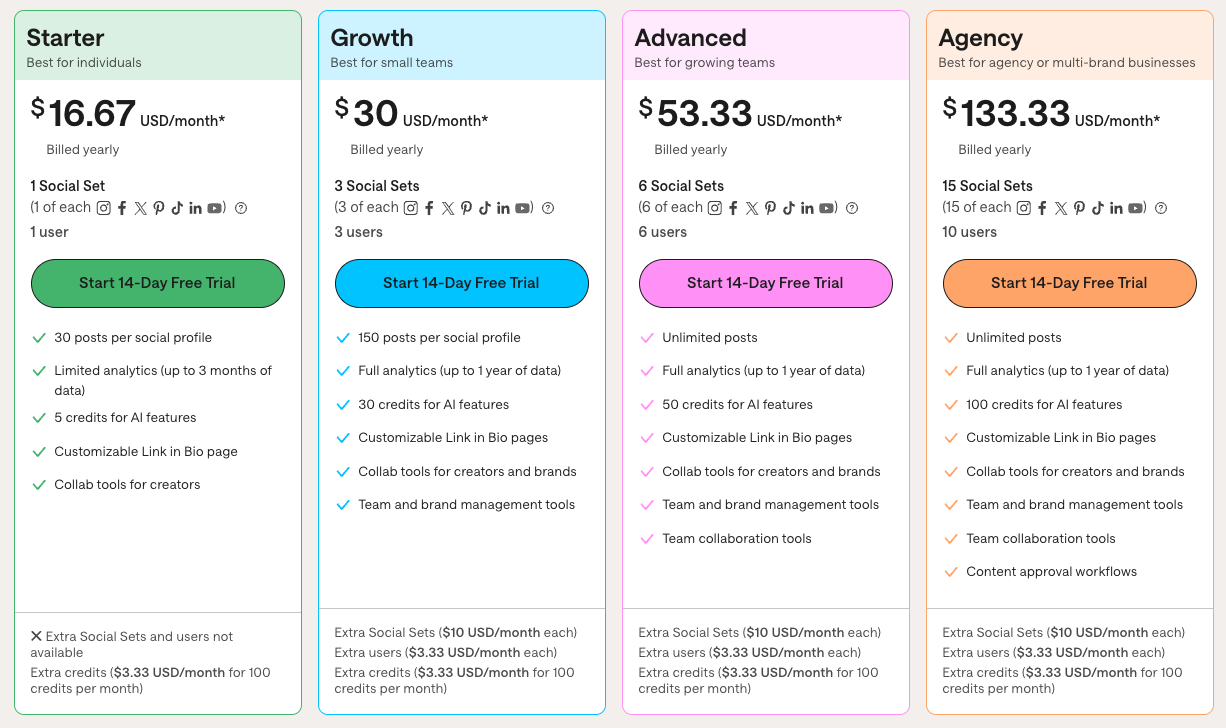
Task: Click the X icon by unavailable extras
Action: [36, 636]
